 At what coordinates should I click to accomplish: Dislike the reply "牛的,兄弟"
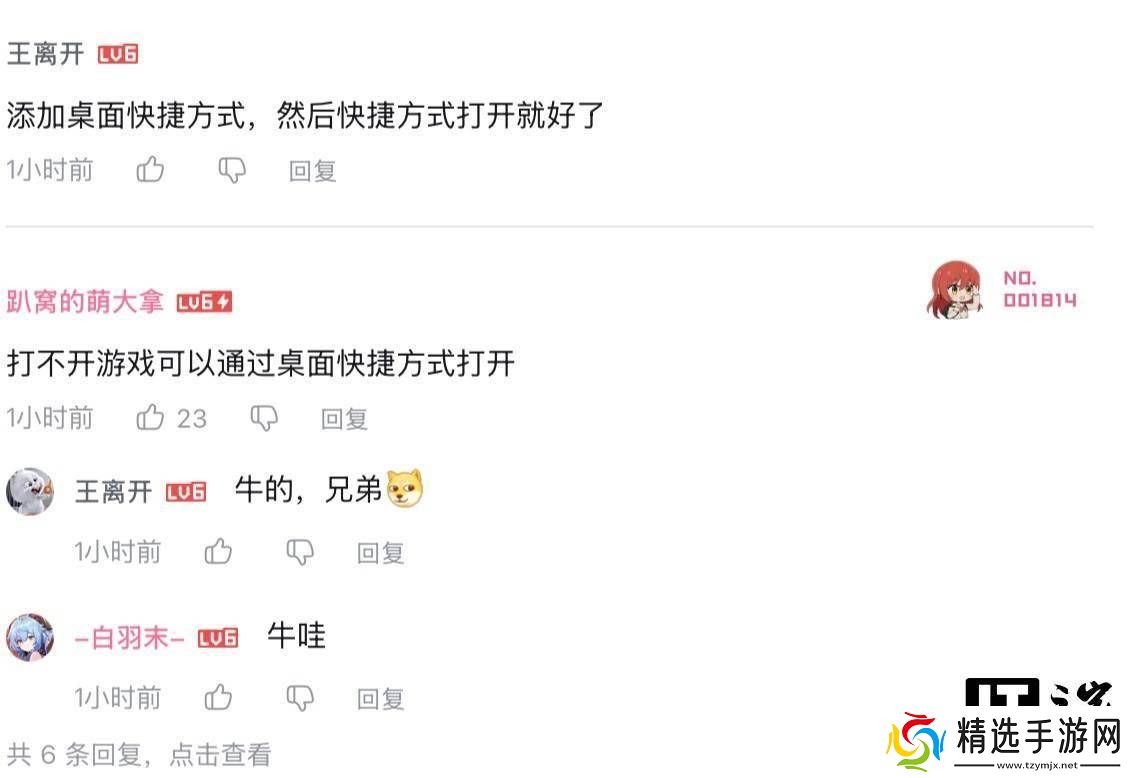click(x=300, y=552)
